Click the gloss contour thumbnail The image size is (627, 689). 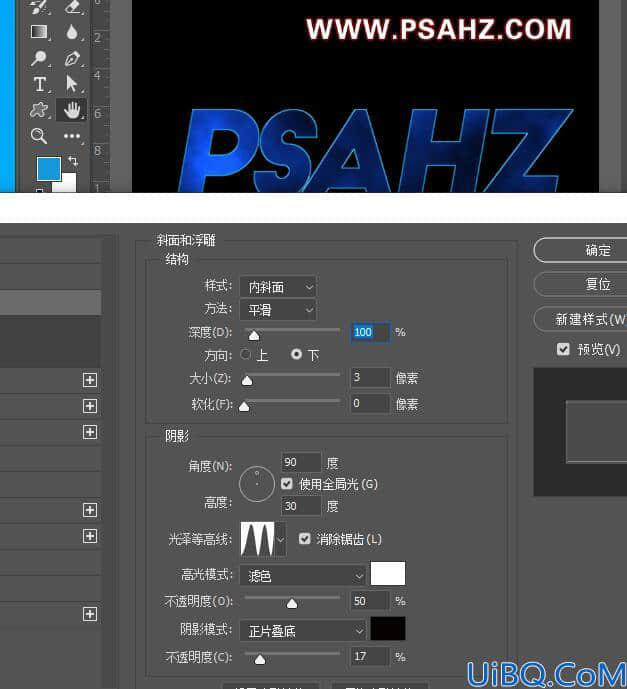tap(257, 539)
